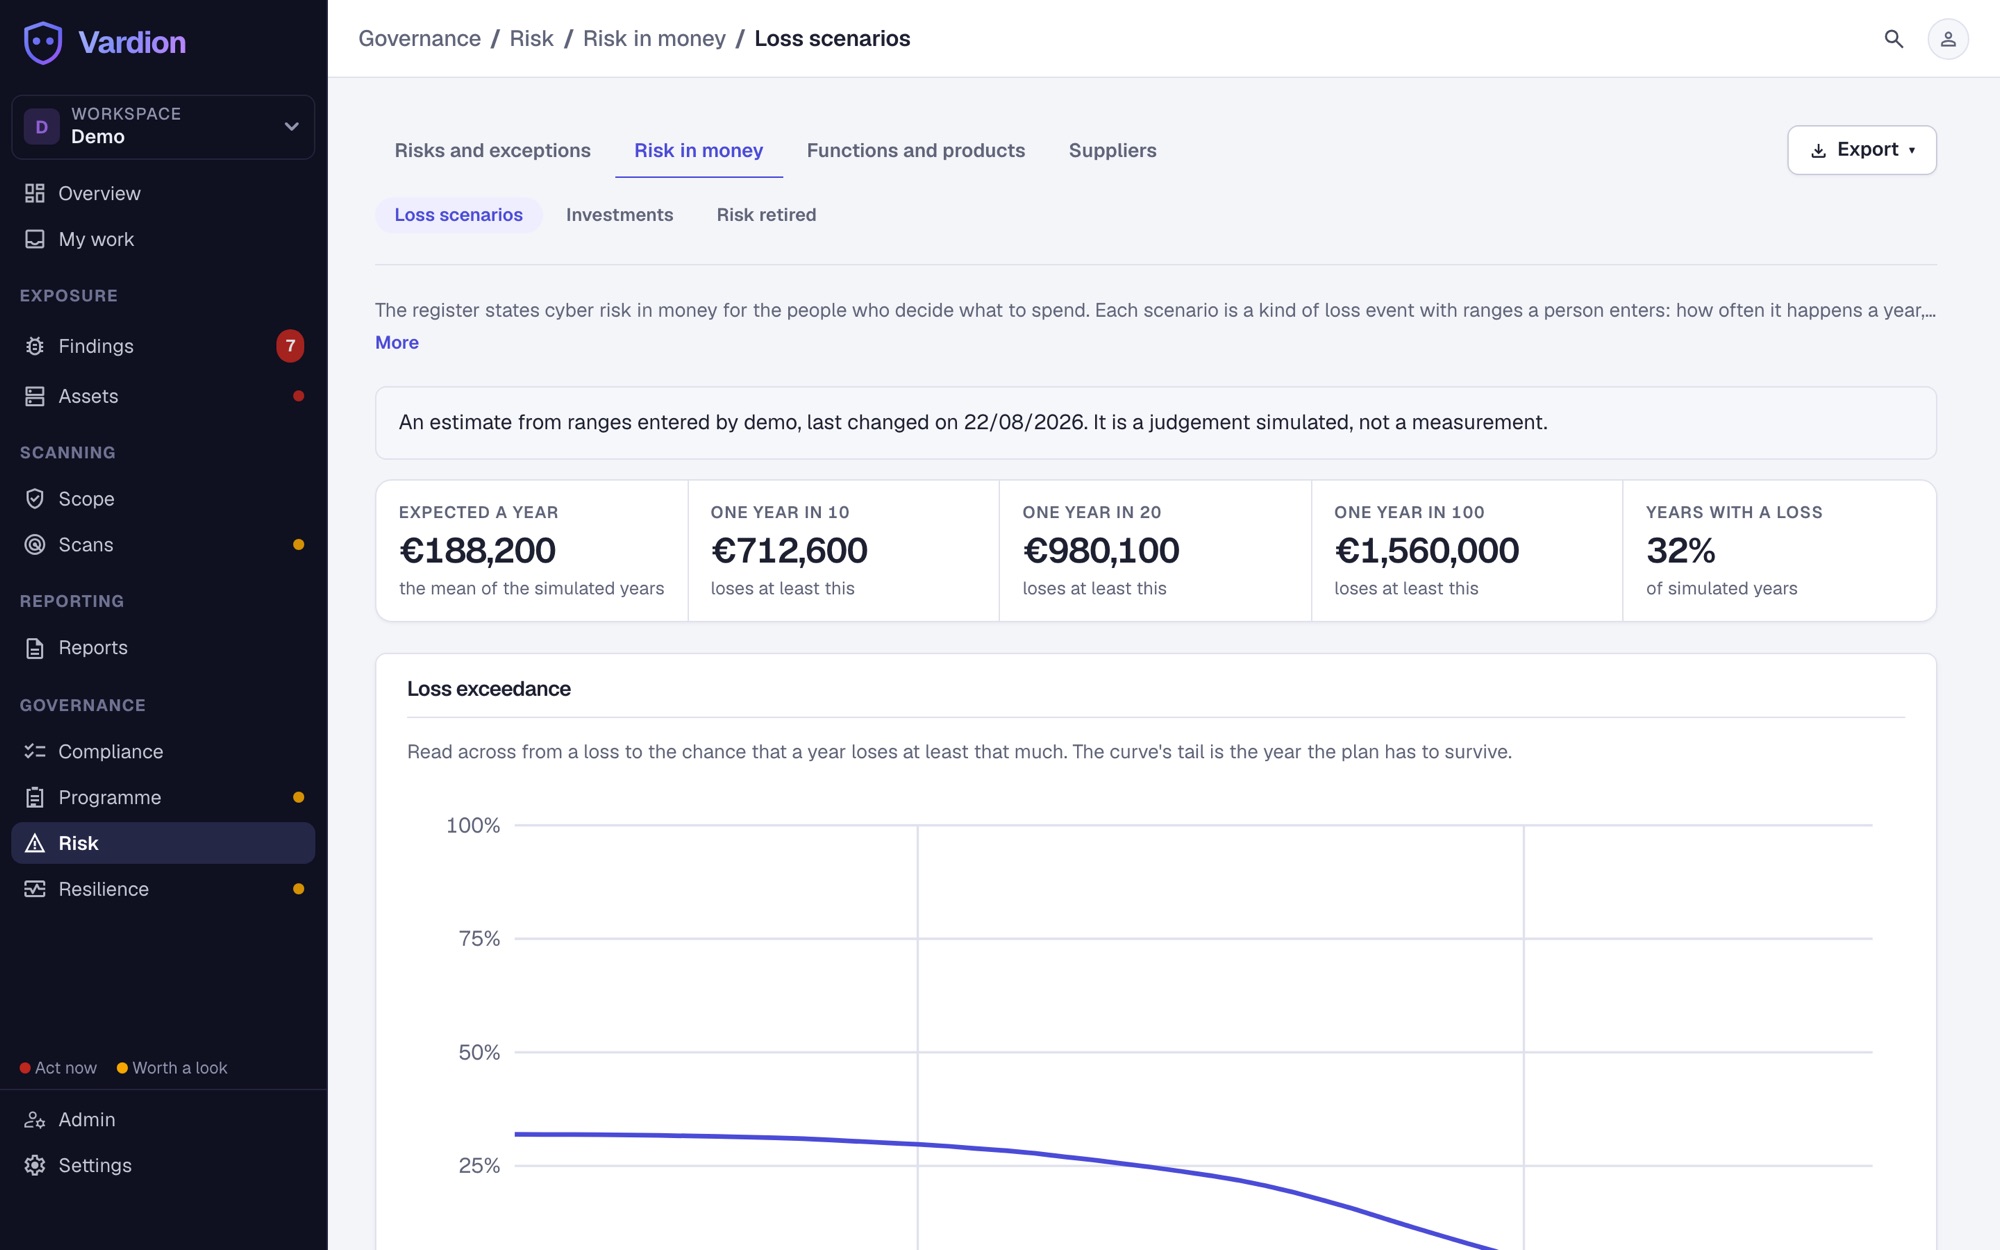Click the Programme clipboard icon
Viewport: 2000px width, 1250px height.
(35, 797)
